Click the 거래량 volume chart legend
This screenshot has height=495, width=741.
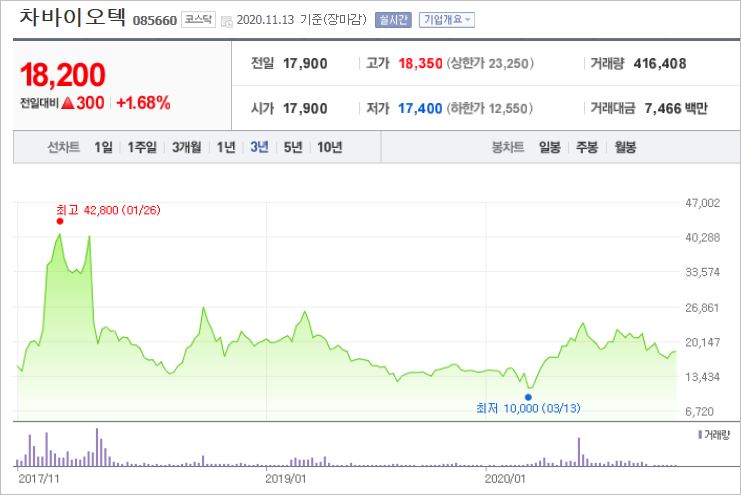point(714,434)
